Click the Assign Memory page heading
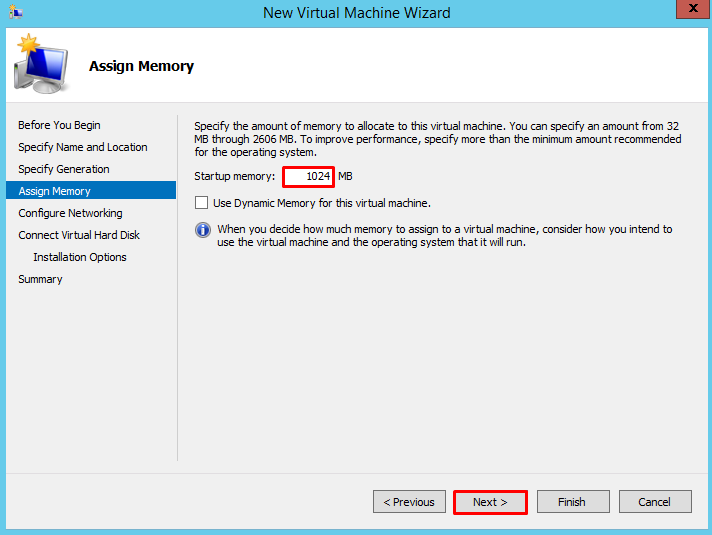Image resolution: width=712 pixels, height=535 pixels. click(141, 66)
